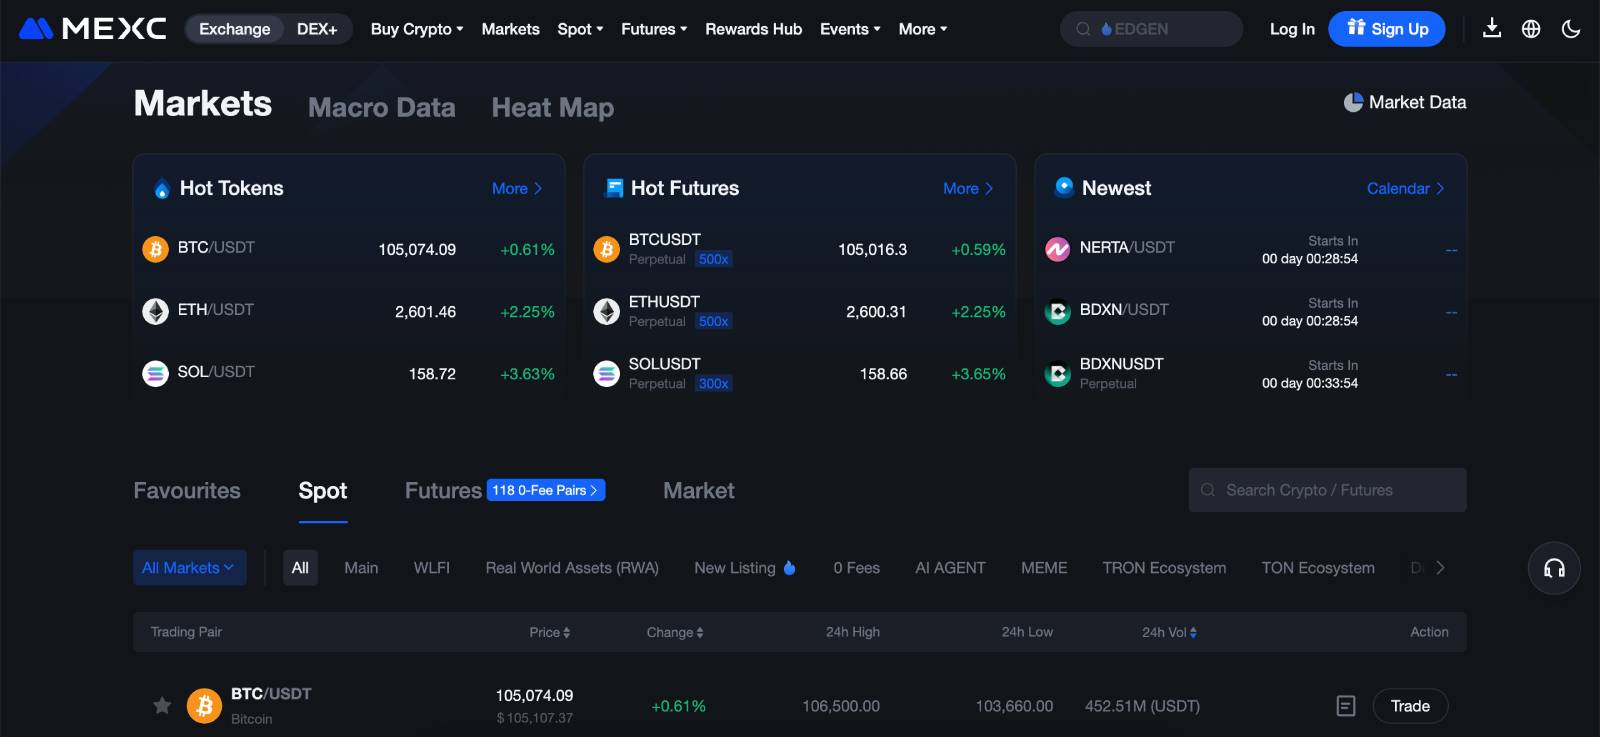
Task: Filter by Real World Assets (RWA)
Action: tap(572, 568)
